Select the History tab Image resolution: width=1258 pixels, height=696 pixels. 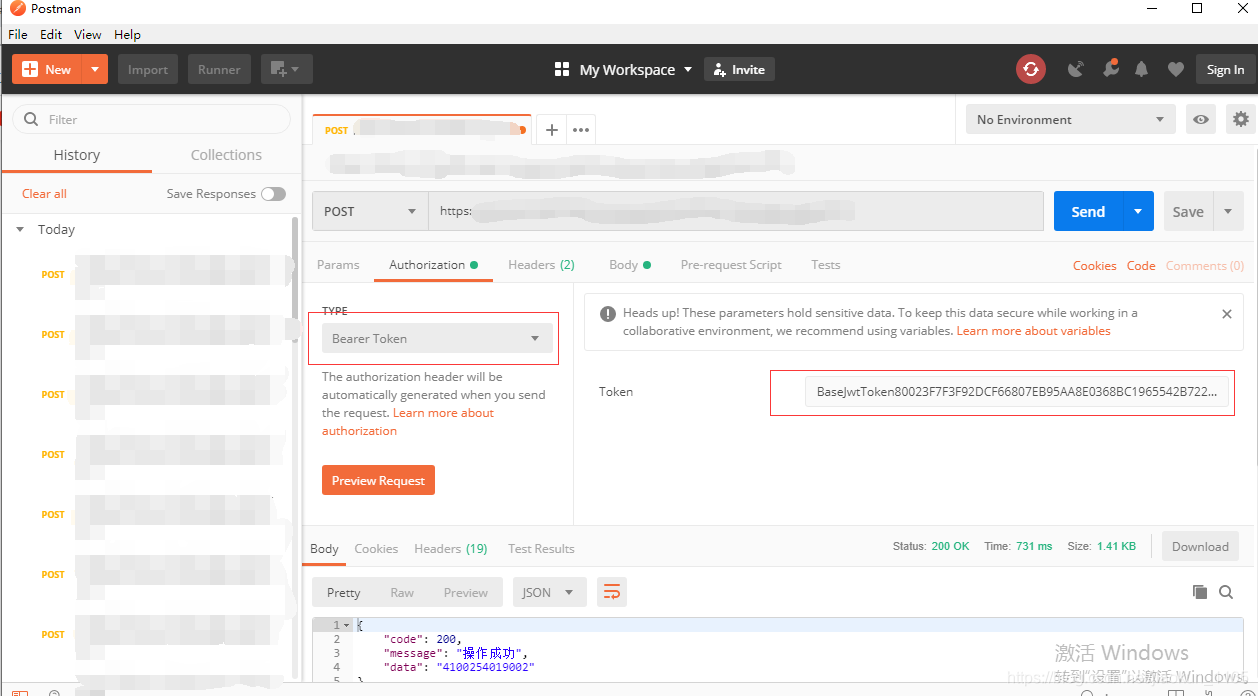(77, 155)
